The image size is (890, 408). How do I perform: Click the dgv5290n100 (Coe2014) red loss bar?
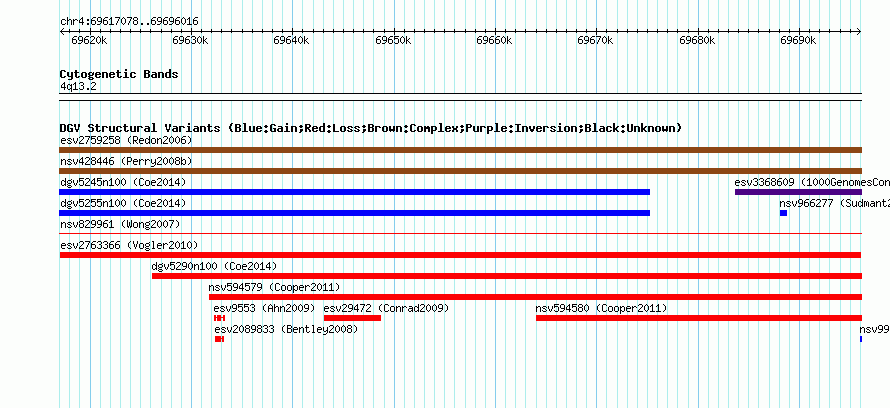507,276
